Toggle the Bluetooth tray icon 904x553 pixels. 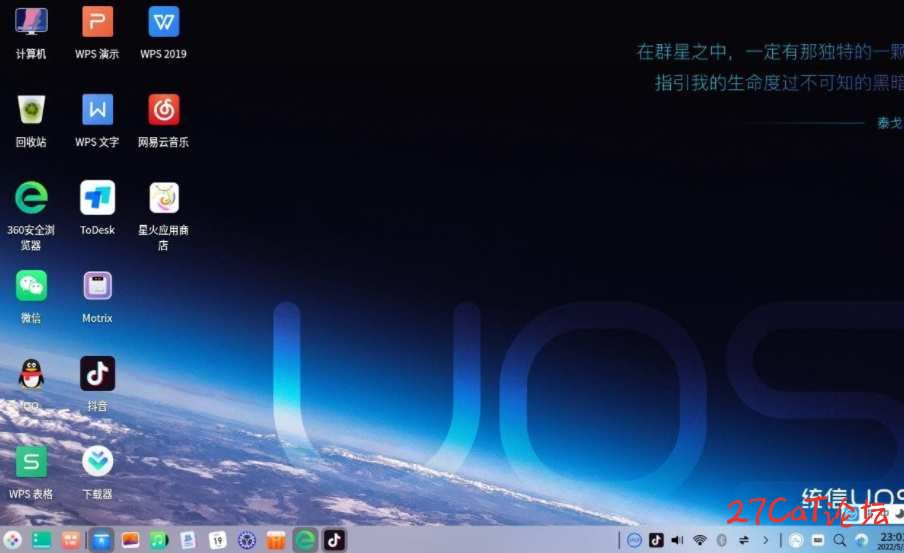721,540
